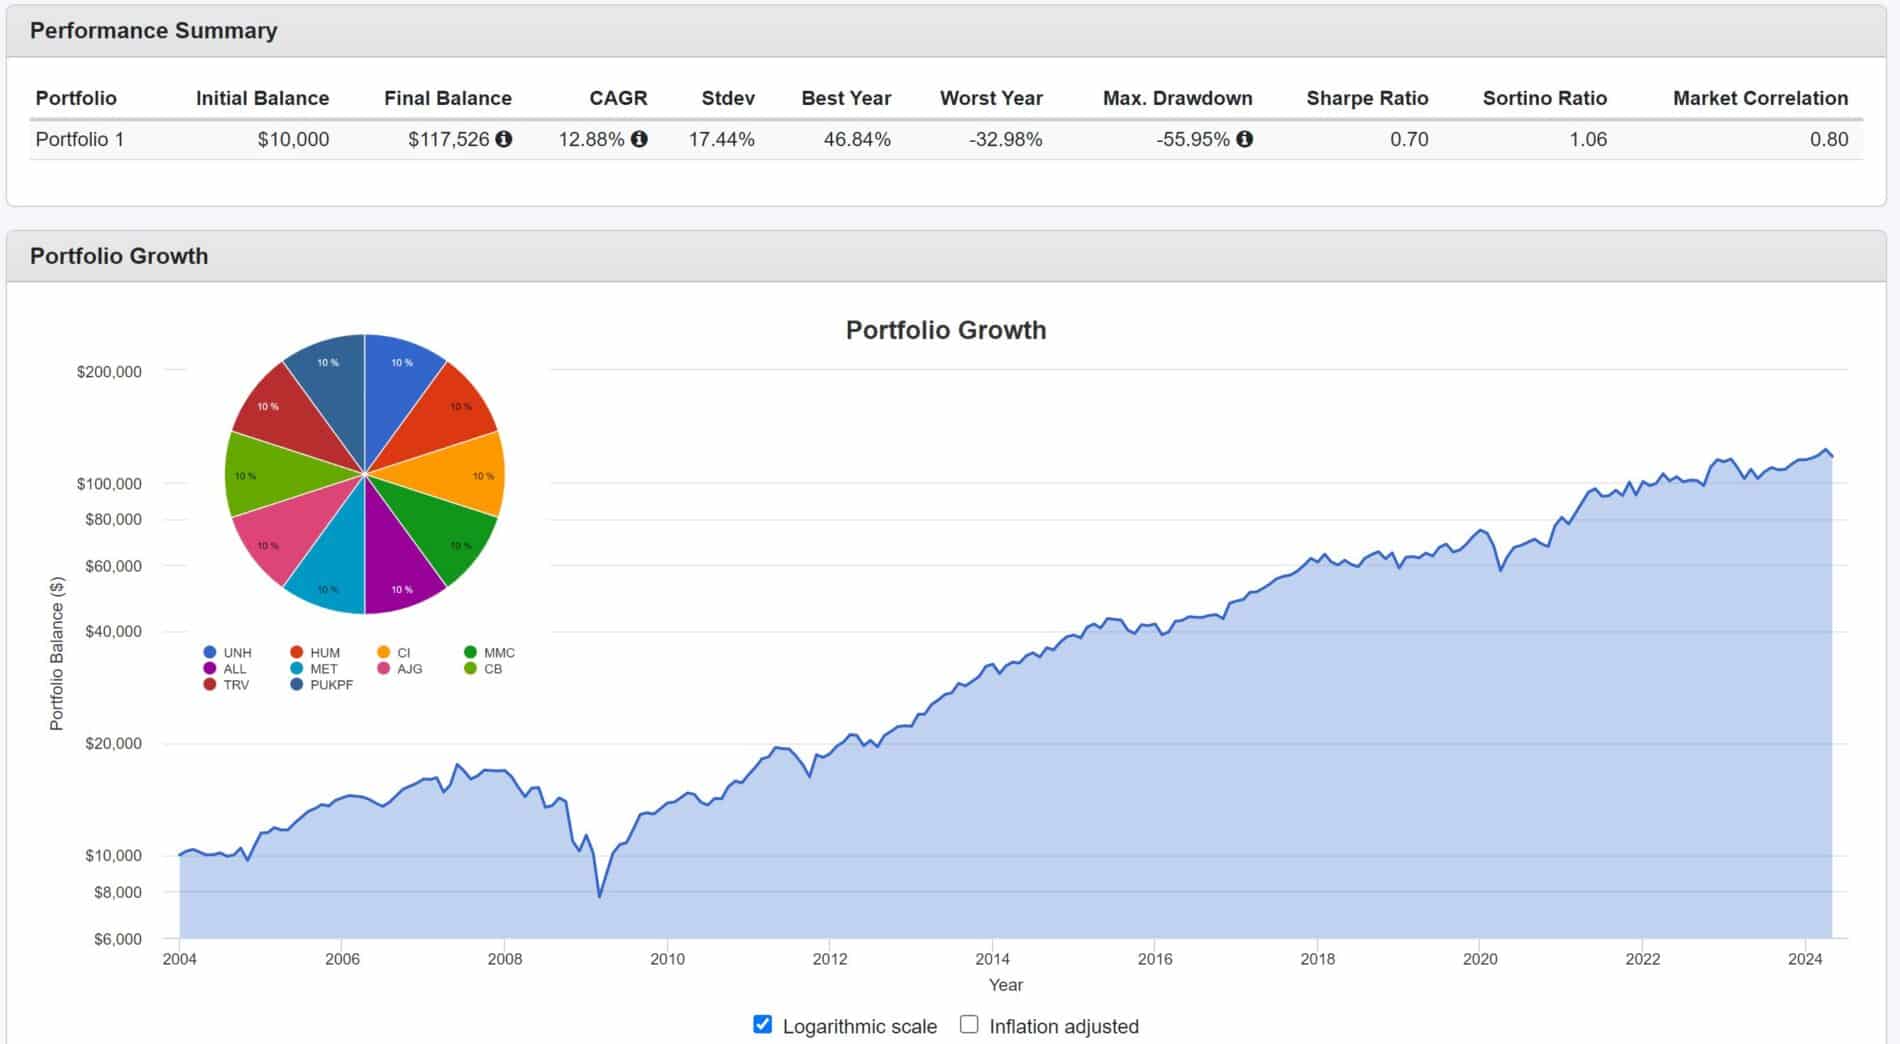Click info icon beside Final Balance value
Screen dimensions: 1900x1044
[504, 139]
